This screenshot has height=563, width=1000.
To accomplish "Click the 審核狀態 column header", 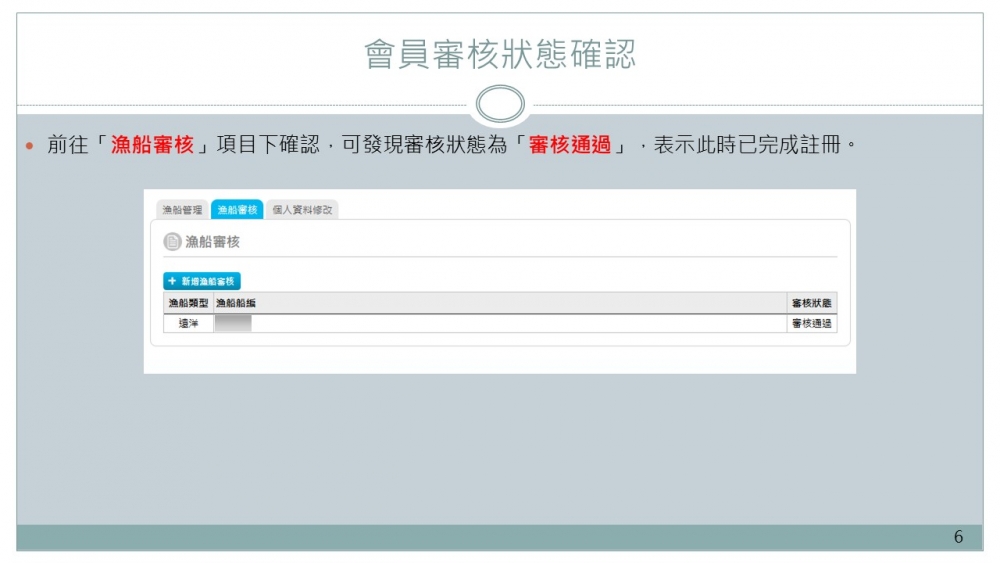I will (811, 303).
